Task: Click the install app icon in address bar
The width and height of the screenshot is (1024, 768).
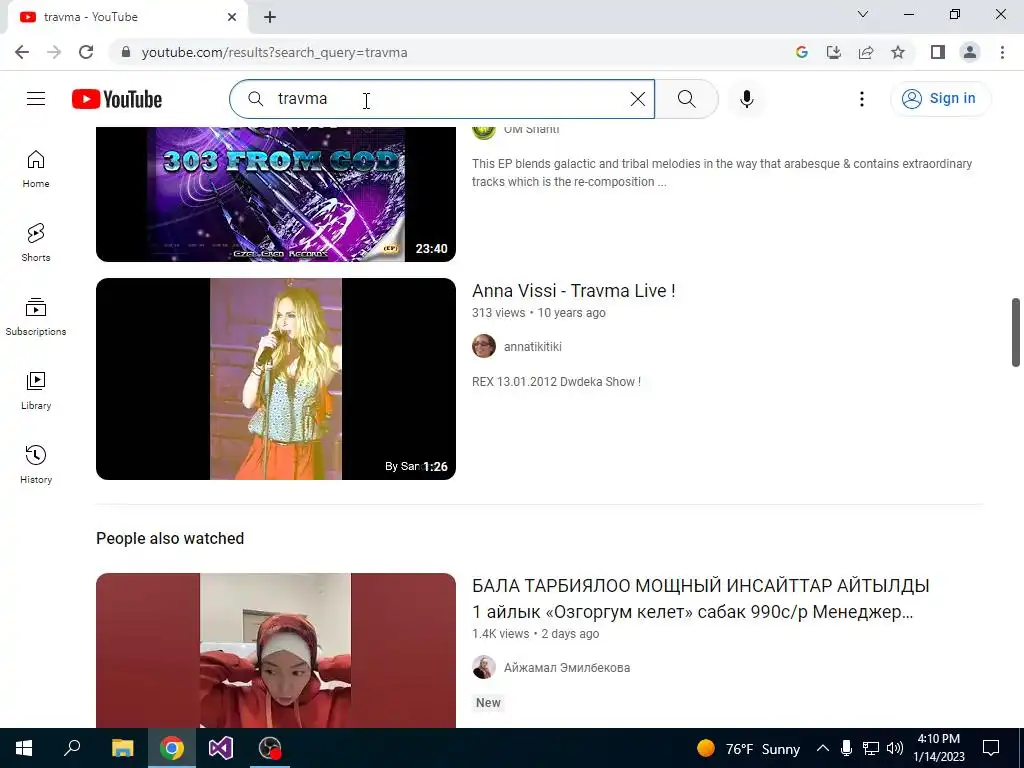Action: point(834,52)
